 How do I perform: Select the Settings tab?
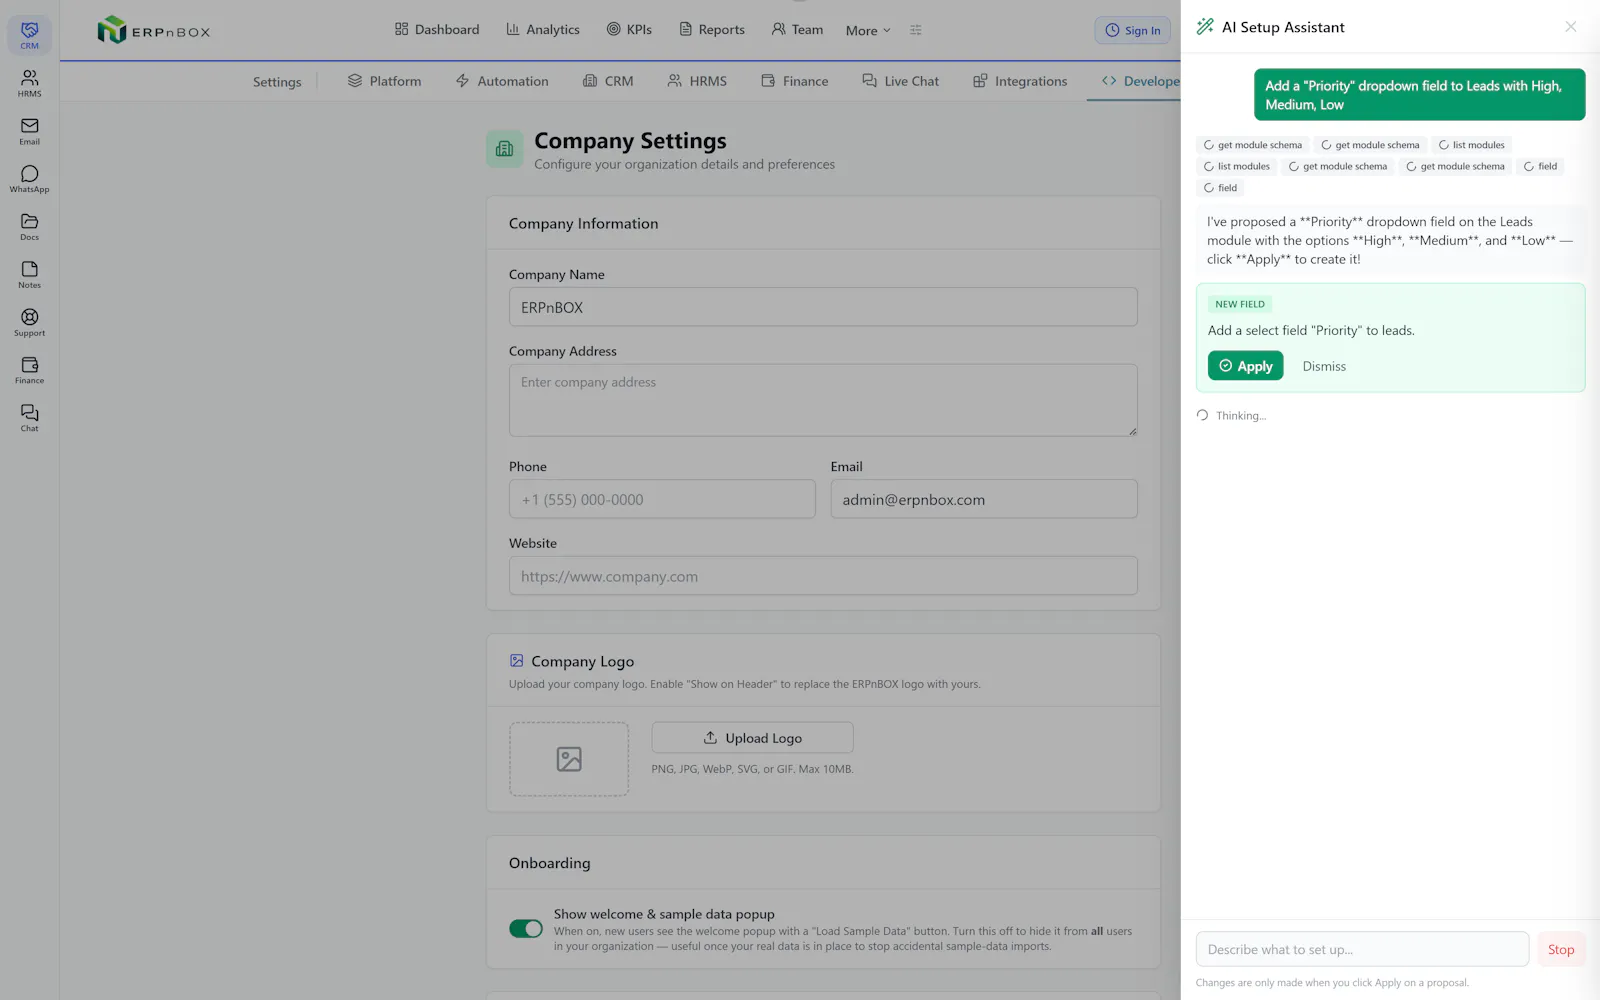click(x=277, y=82)
